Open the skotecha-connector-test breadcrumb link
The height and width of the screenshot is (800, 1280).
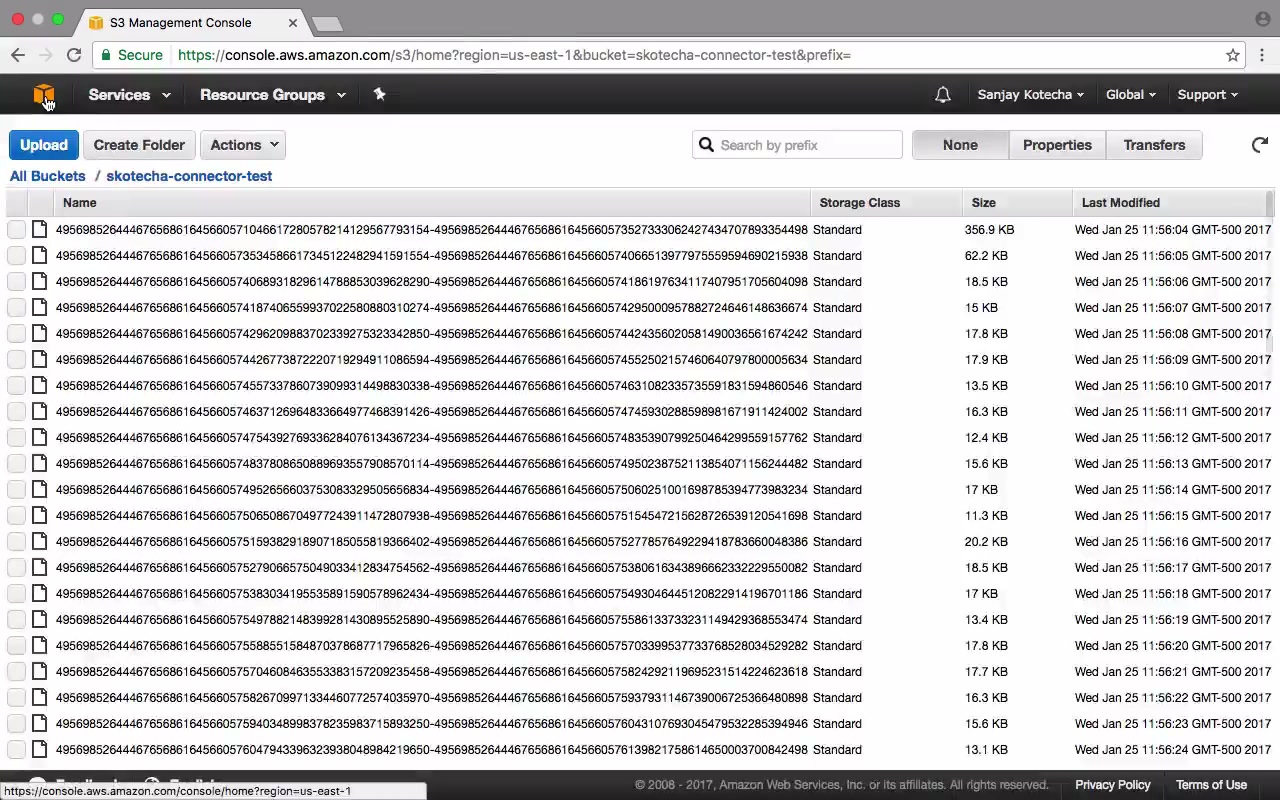pos(189,176)
